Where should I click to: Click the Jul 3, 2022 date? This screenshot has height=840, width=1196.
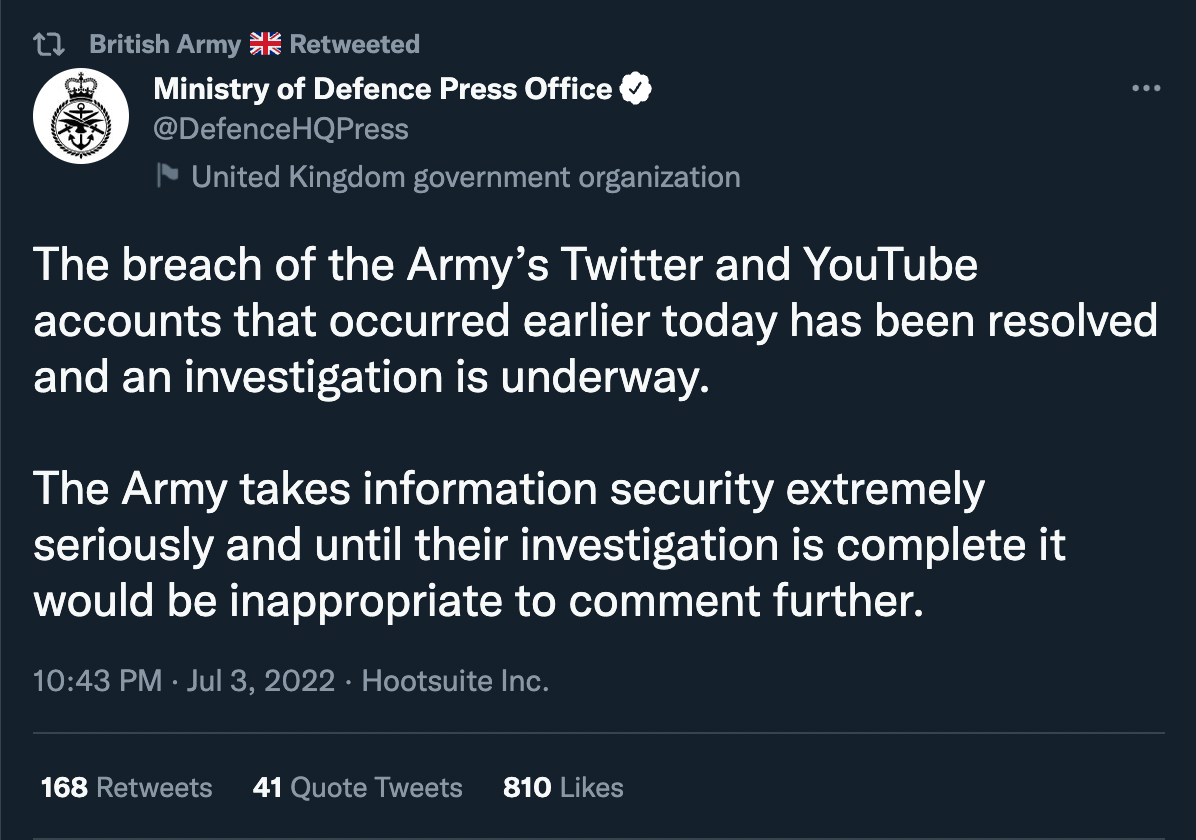[x=260, y=681]
